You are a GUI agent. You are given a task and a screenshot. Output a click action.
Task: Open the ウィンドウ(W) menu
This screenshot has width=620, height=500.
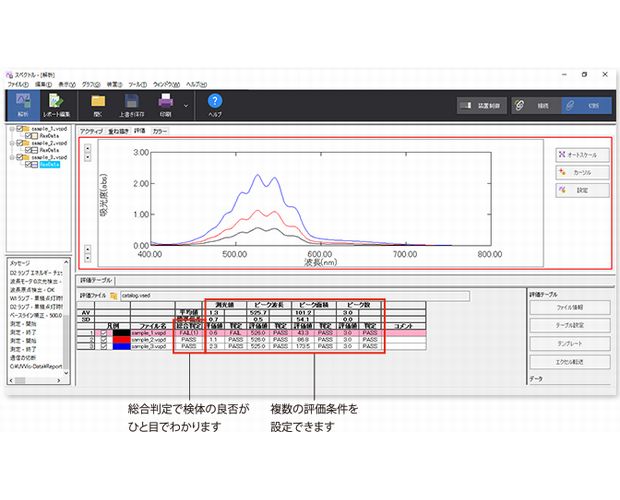point(166,85)
